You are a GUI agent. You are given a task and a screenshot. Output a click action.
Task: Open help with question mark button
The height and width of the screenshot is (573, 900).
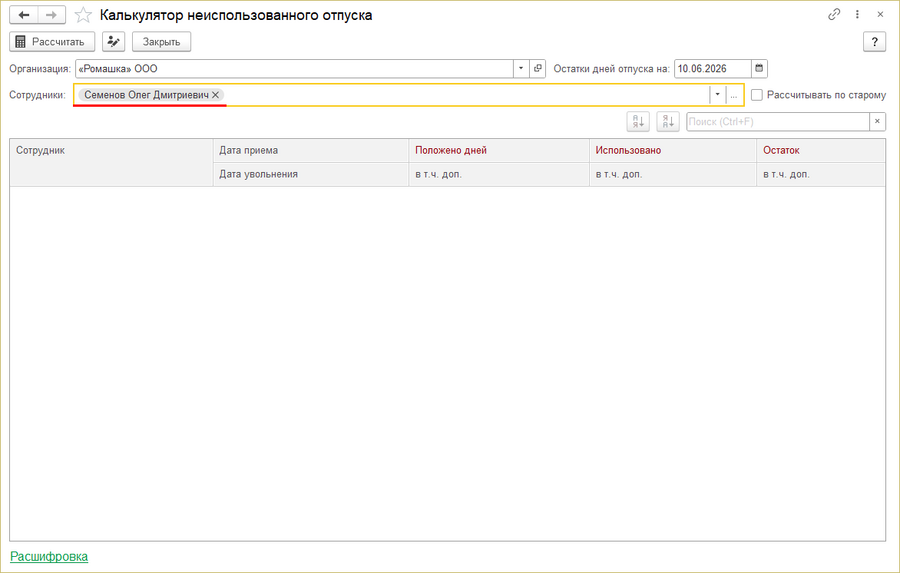point(874,42)
